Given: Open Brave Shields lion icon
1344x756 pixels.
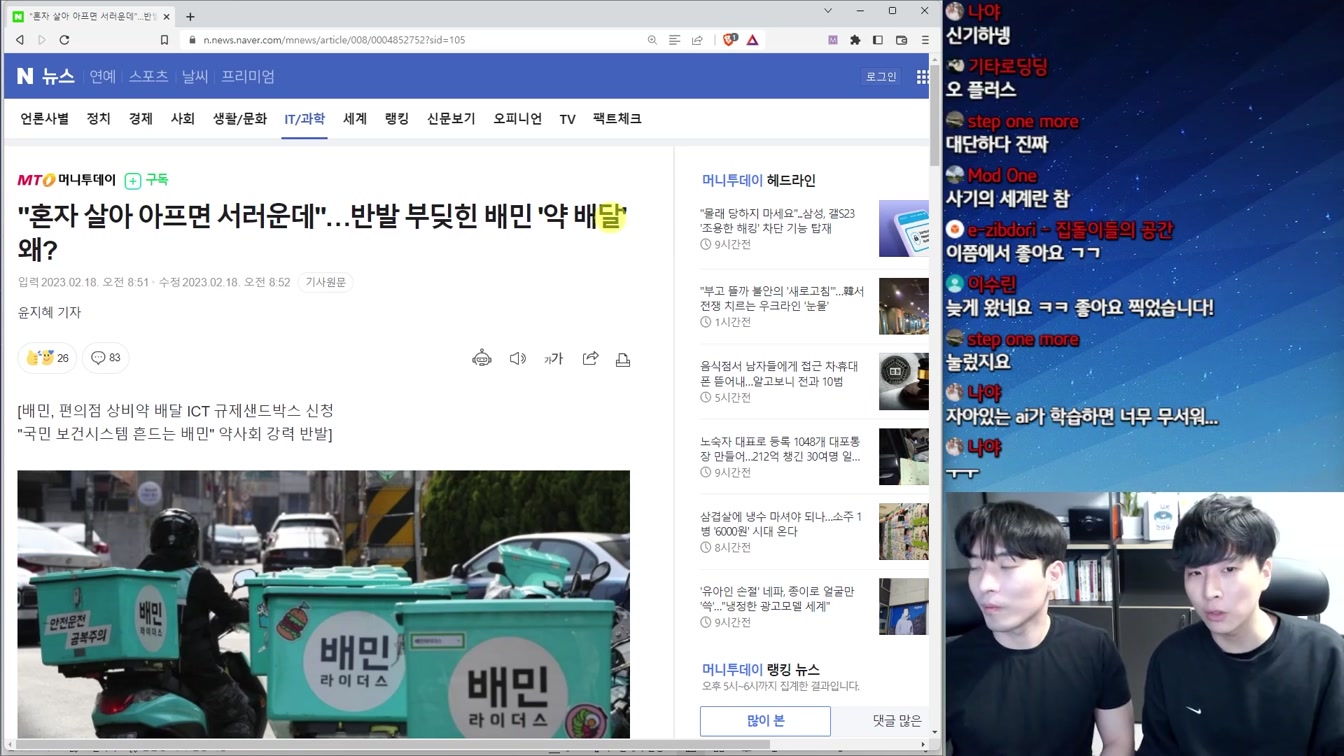Looking at the screenshot, I should tap(730, 40).
